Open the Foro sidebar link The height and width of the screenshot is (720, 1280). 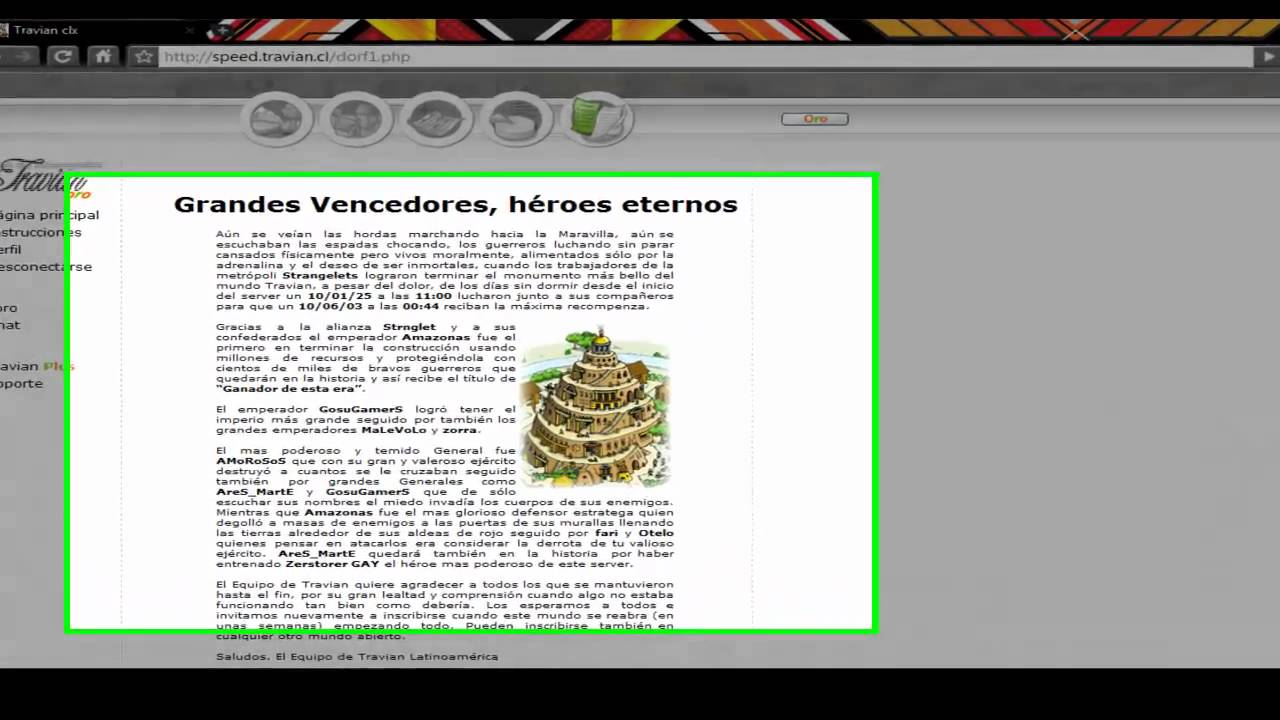(x=9, y=308)
